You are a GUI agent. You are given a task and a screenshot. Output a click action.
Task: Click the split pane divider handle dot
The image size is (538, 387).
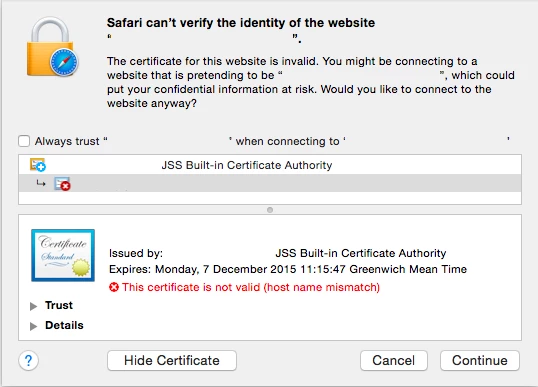click(x=270, y=210)
